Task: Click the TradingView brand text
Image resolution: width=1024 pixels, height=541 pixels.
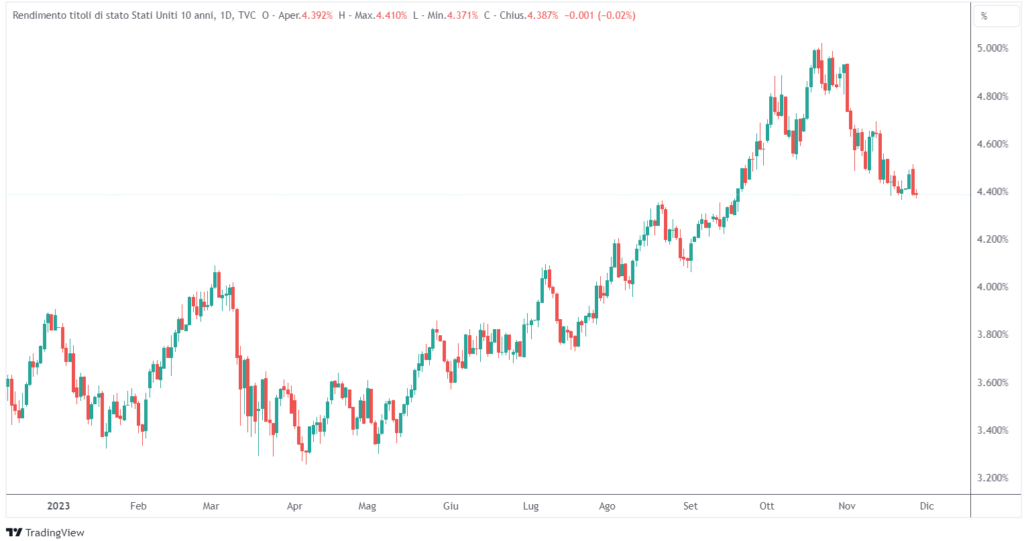Action: click(x=55, y=532)
